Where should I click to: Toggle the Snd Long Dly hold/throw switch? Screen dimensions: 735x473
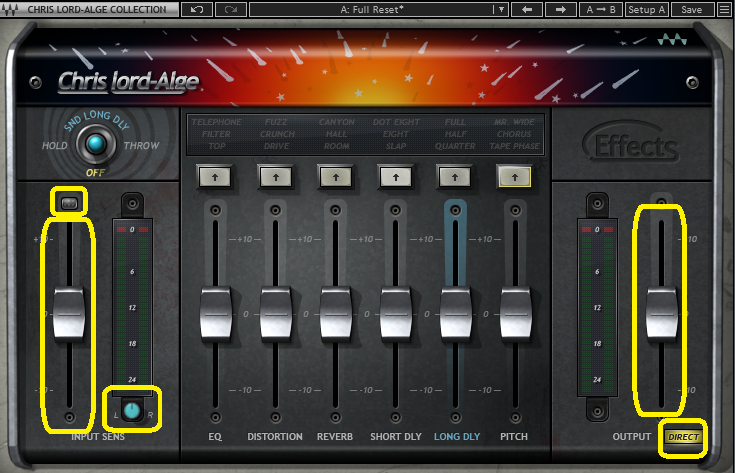(94, 145)
